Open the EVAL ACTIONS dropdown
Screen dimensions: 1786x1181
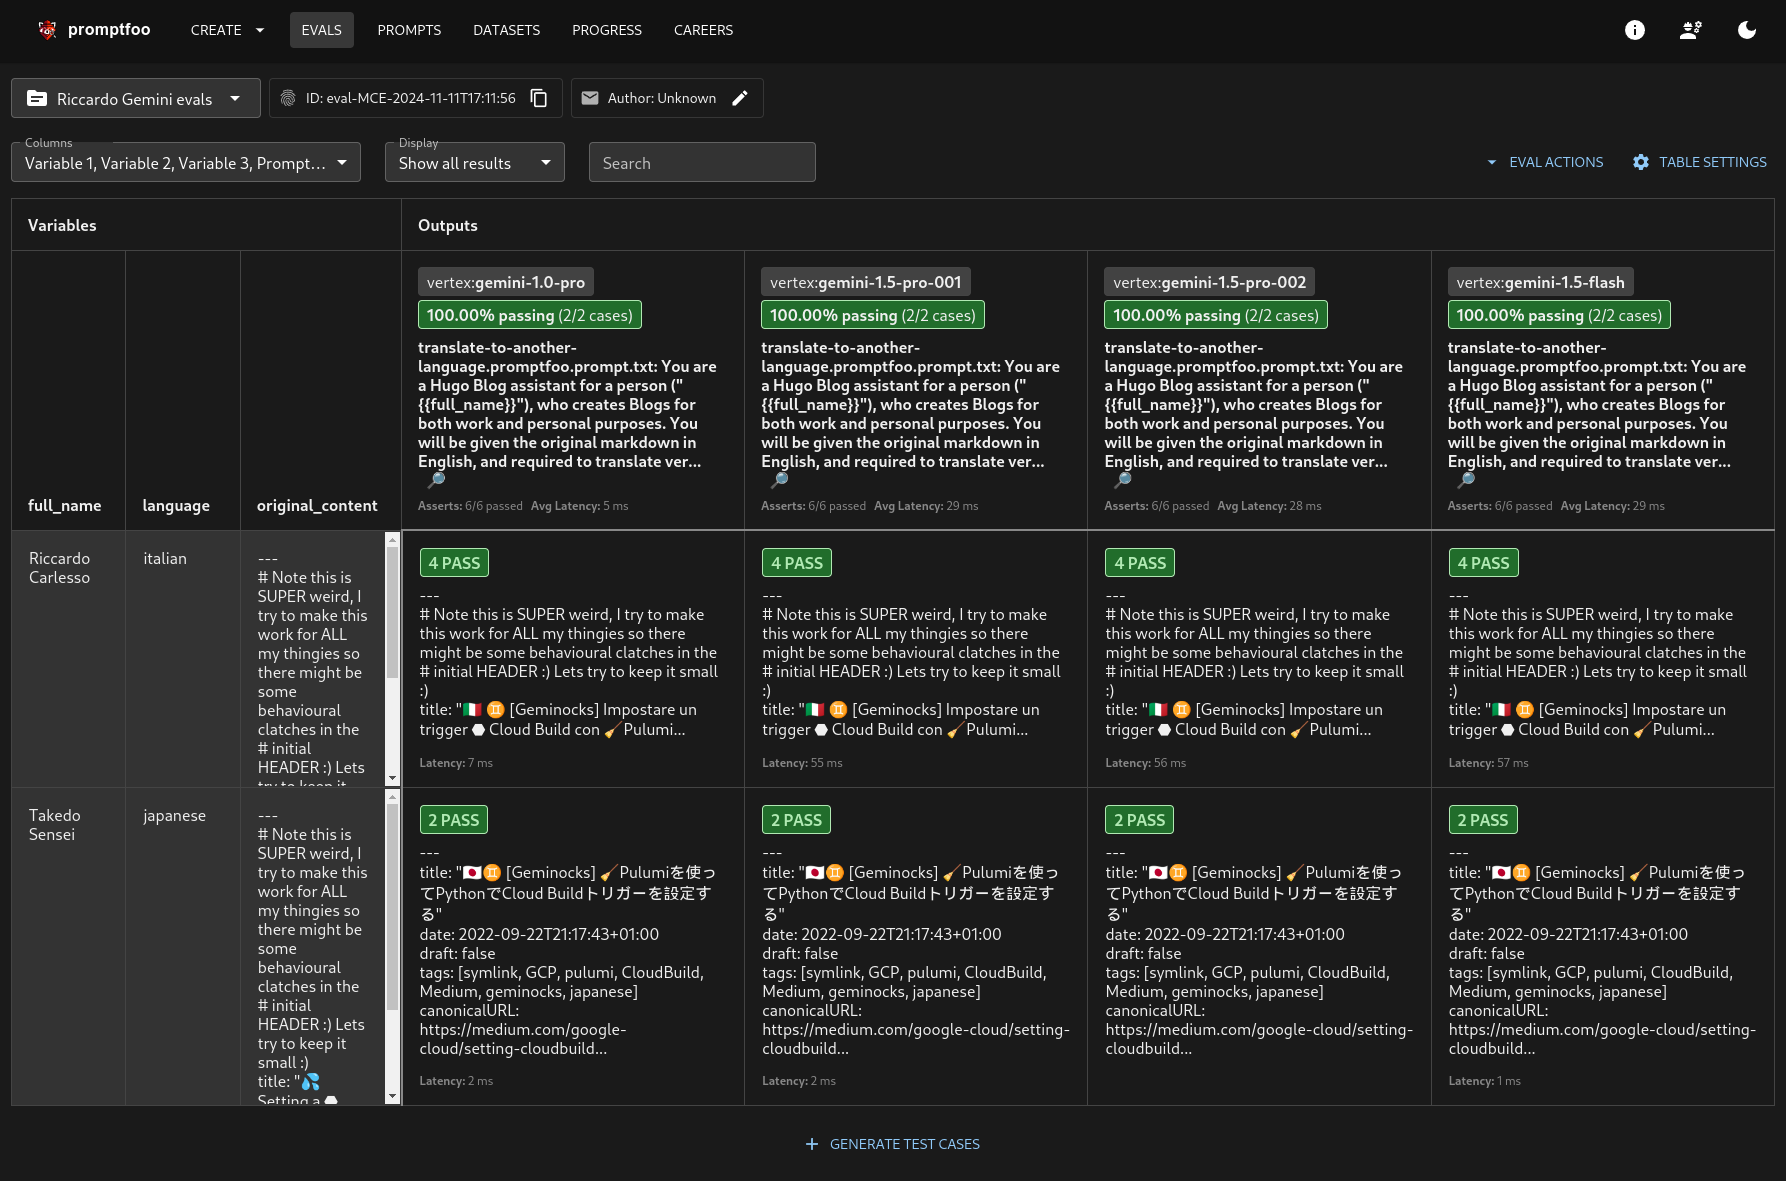click(1544, 162)
